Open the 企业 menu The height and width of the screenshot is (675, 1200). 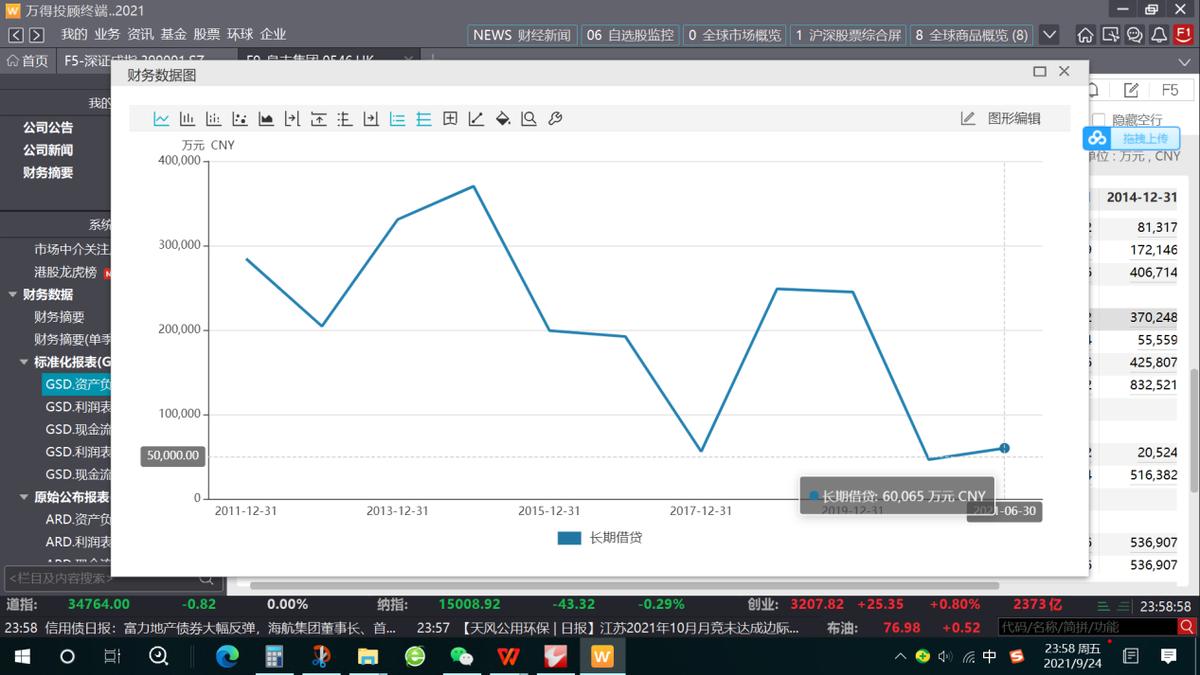(273, 34)
